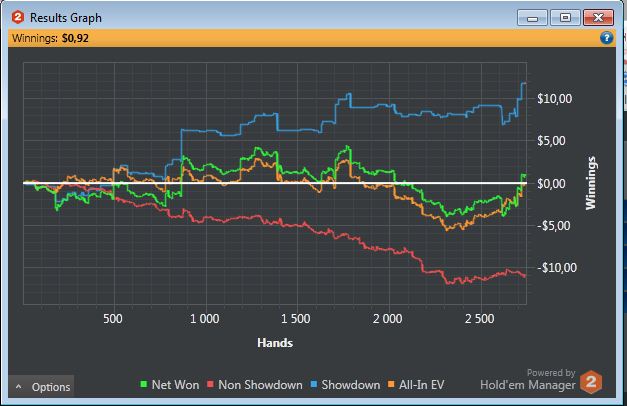Toggle the Net Won green legend swatch
The width and height of the screenshot is (627, 406).
(144, 384)
